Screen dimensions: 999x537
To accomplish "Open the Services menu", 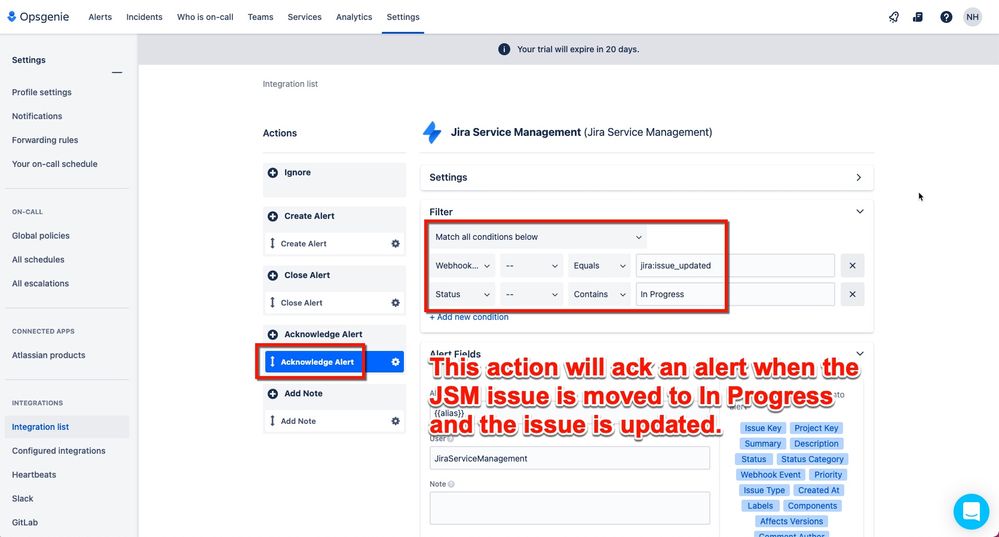I will [x=304, y=17].
